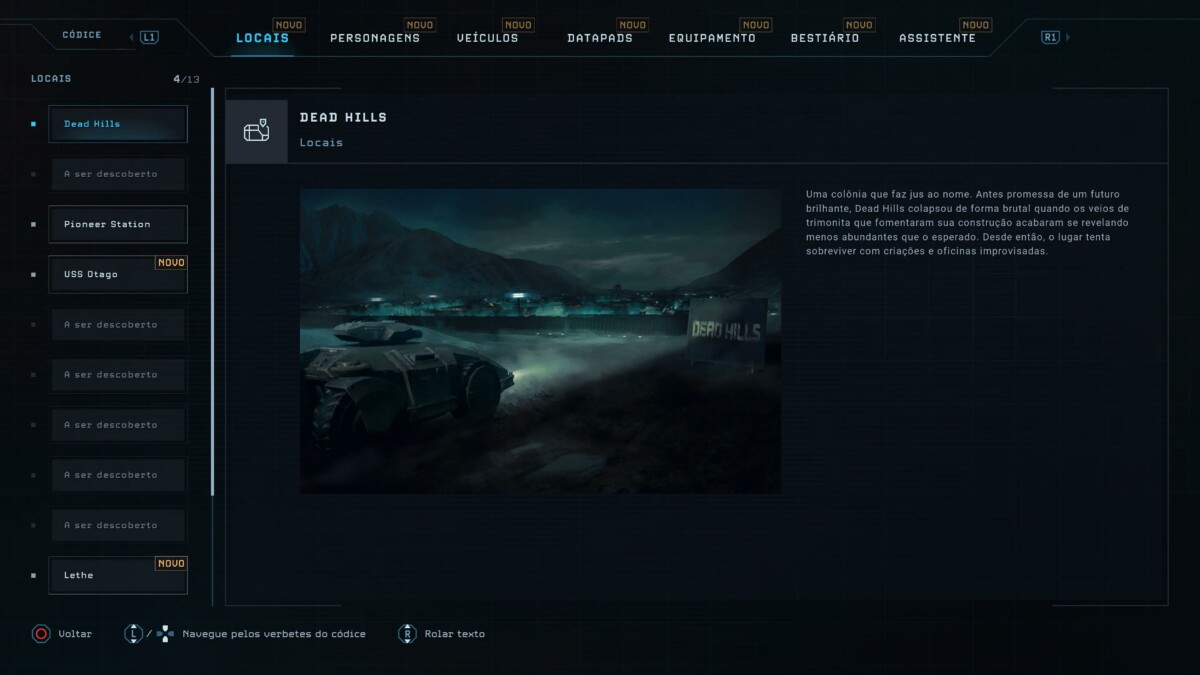Image resolution: width=1200 pixels, height=675 pixels.
Task: Click the 4/13 discovered counter
Action: click(x=186, y=79)
